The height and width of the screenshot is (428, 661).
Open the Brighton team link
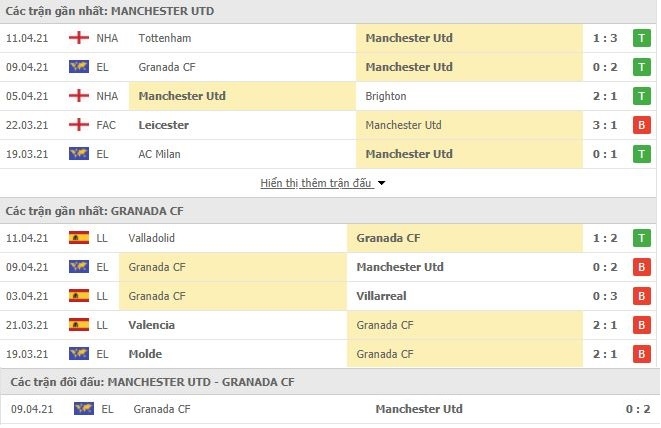click(x=386, y=96)
